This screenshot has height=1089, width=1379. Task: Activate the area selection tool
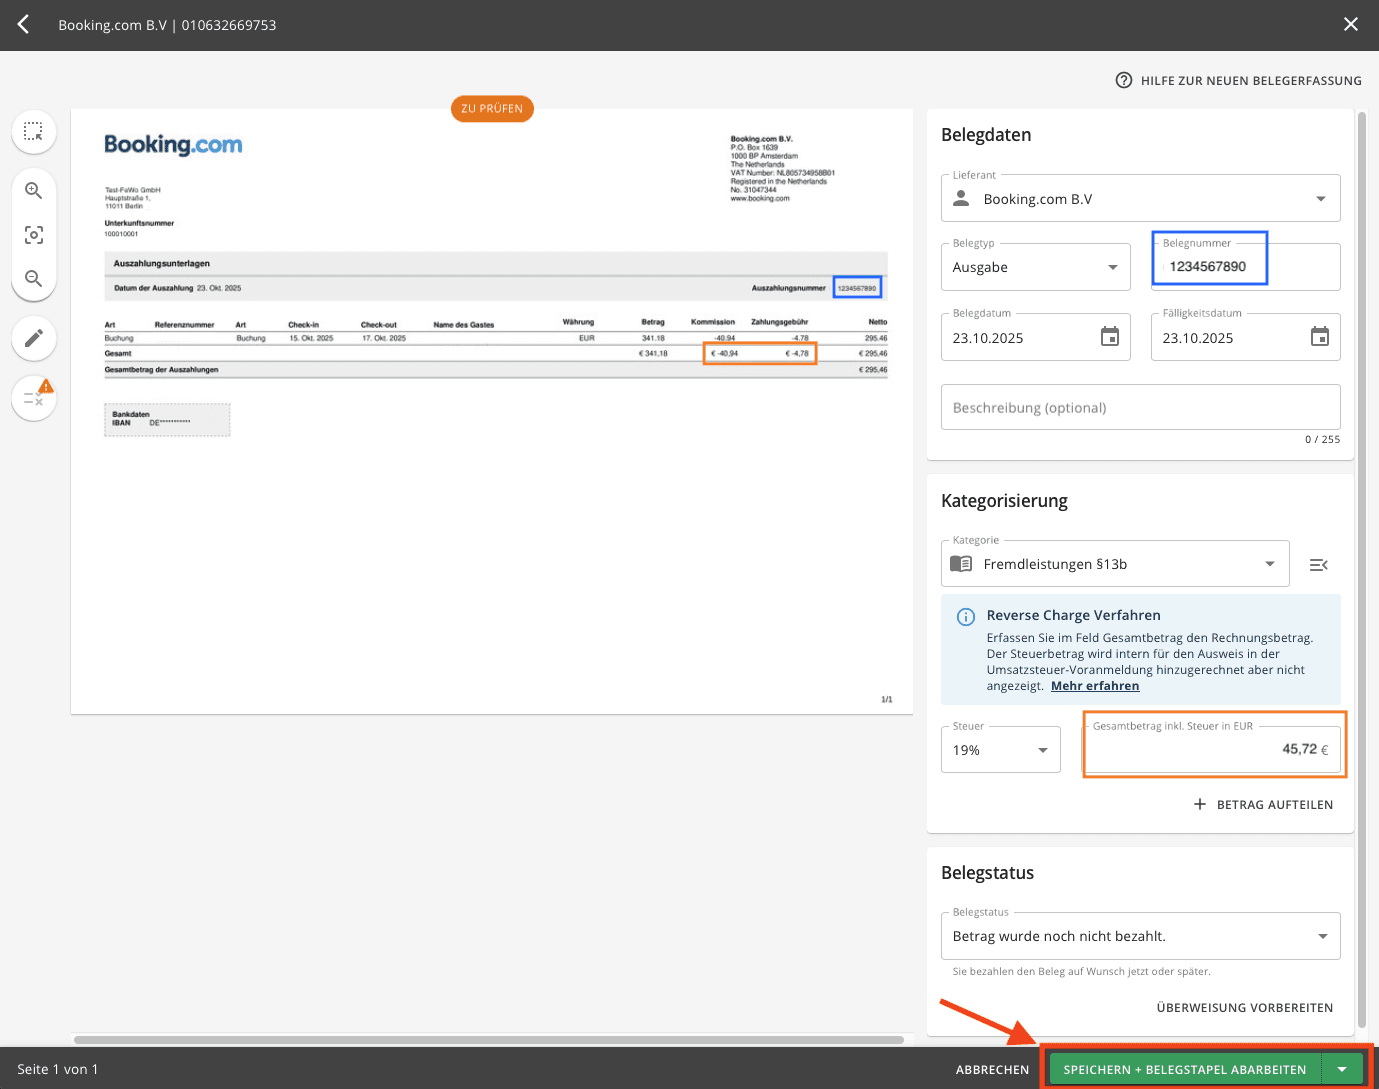tap(34, 131)
